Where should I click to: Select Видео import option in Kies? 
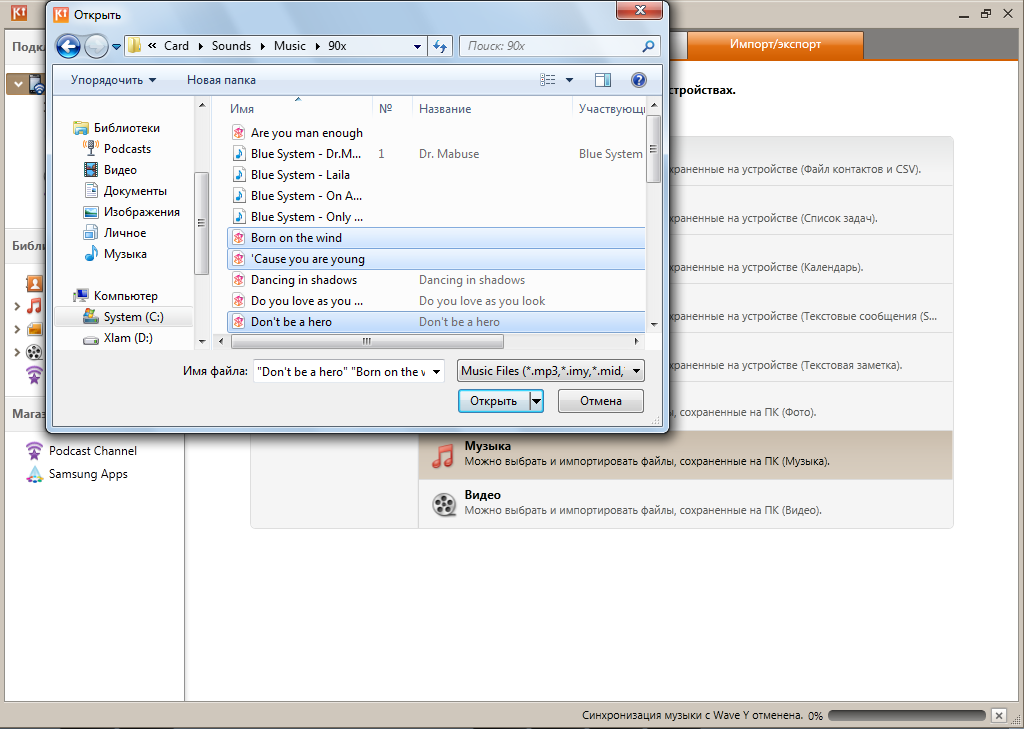(686, 503)
